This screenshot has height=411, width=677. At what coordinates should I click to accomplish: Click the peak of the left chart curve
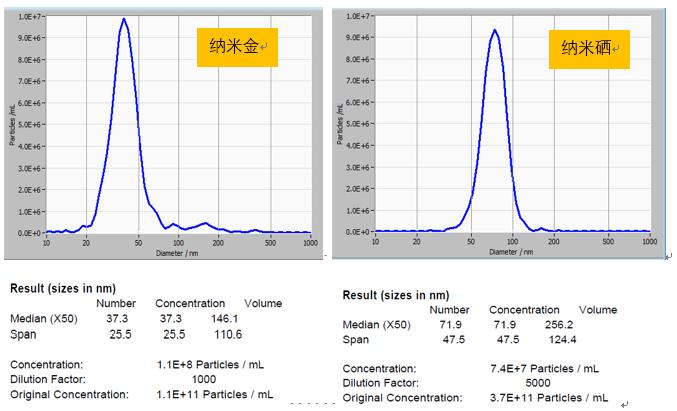pos(123,20)
